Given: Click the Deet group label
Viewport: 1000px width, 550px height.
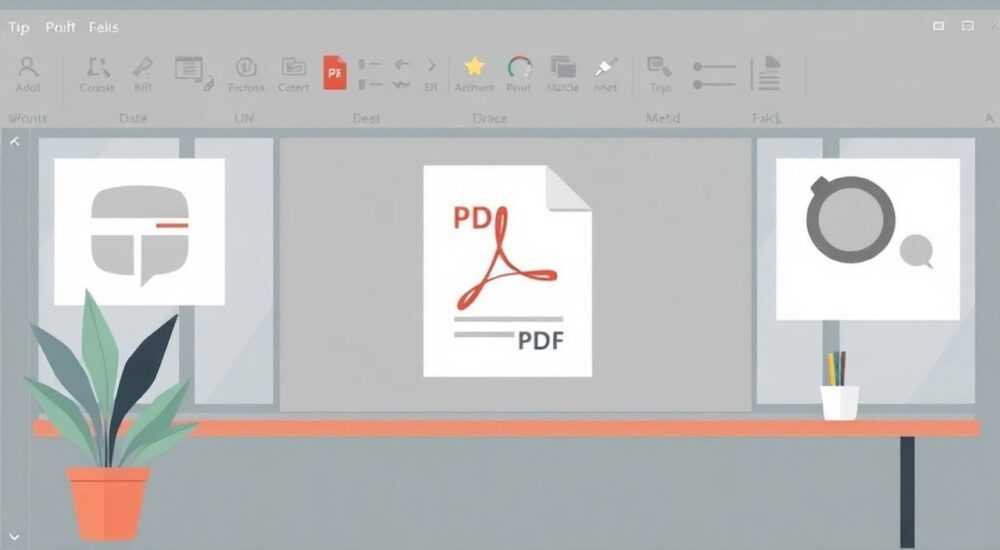Looking at the screenshot, I should coord(366,118).
